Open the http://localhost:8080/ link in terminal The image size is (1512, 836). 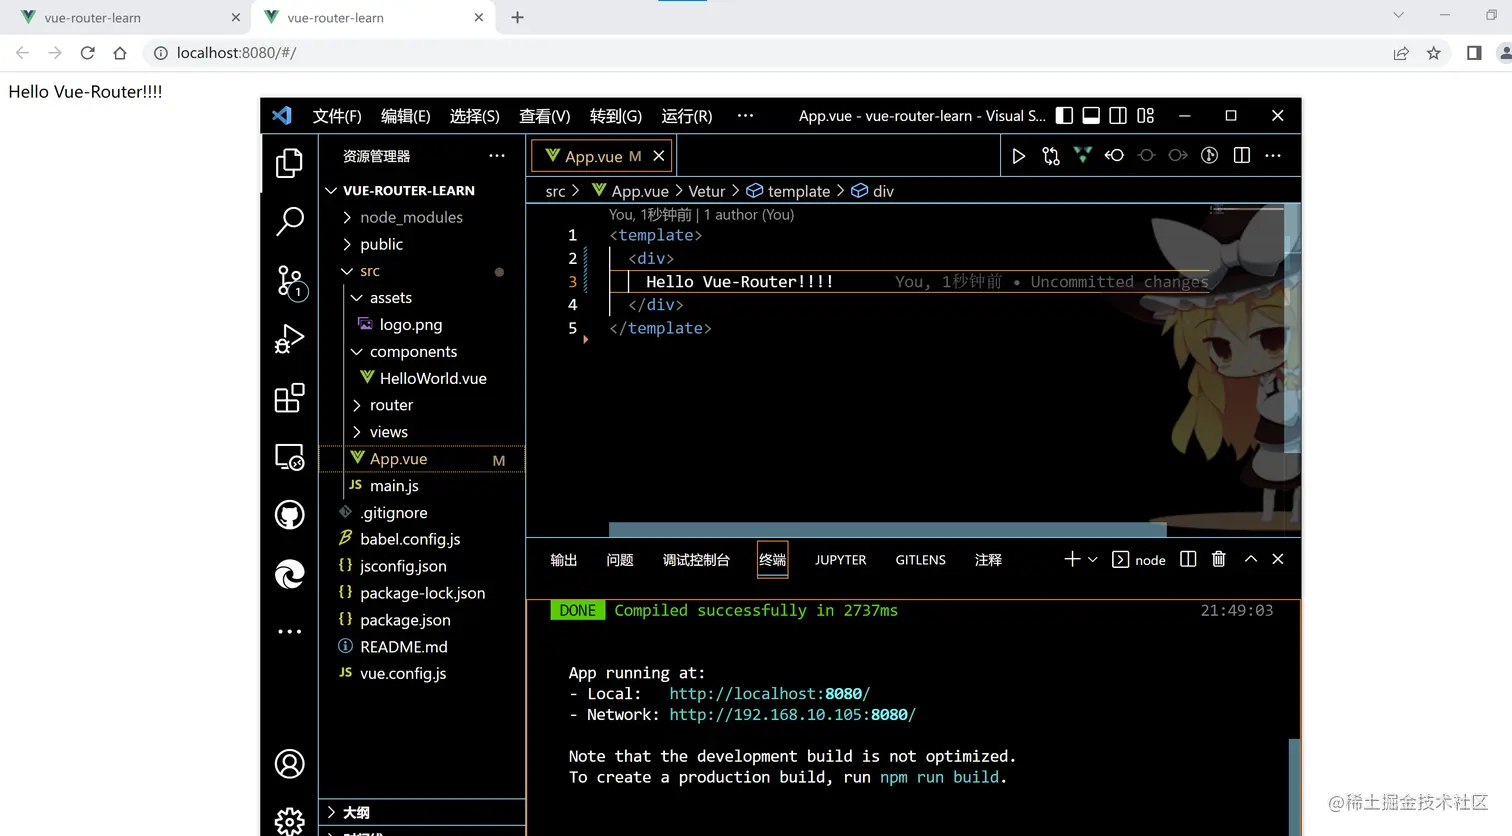pyautogui.click(x=769, y=694)
